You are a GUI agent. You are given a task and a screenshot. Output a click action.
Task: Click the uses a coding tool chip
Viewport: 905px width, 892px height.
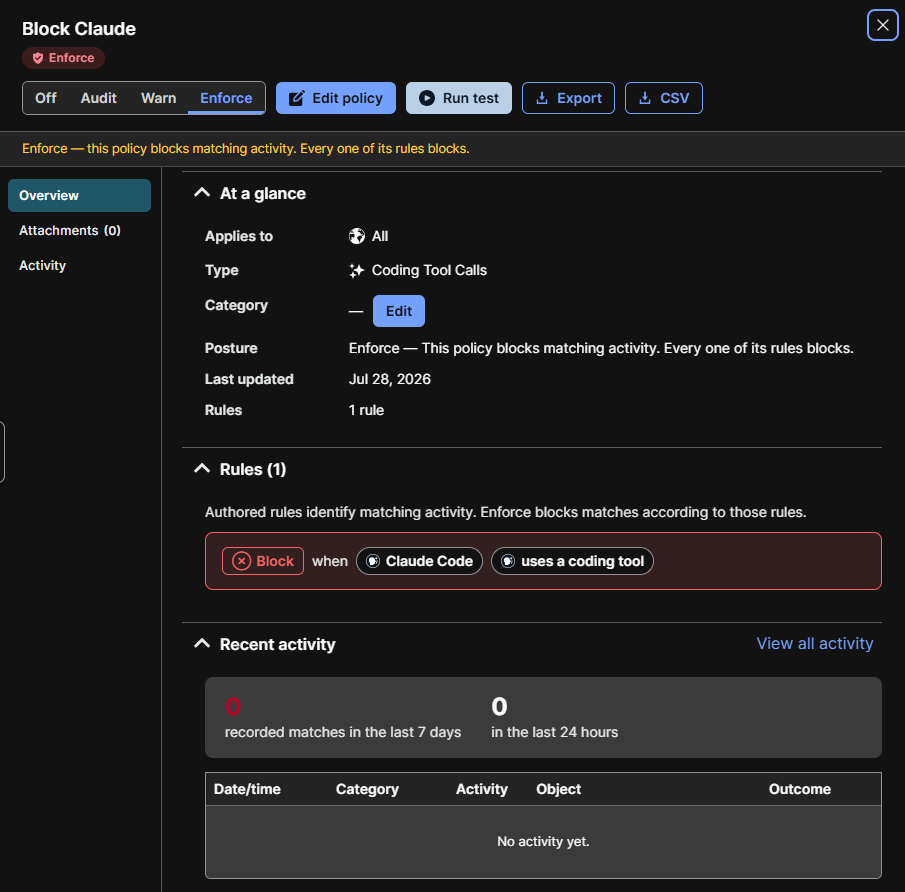[573, 561]
